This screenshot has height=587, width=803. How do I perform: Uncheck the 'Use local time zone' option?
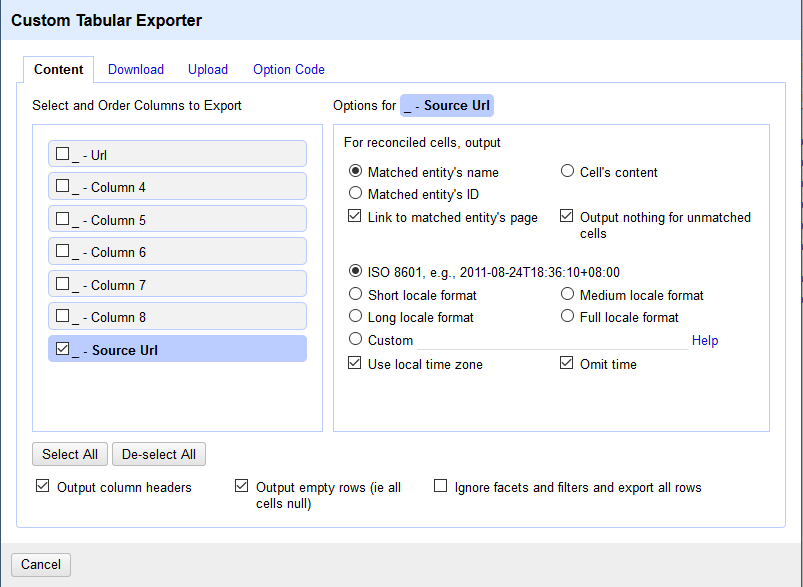tap(355, 362)
